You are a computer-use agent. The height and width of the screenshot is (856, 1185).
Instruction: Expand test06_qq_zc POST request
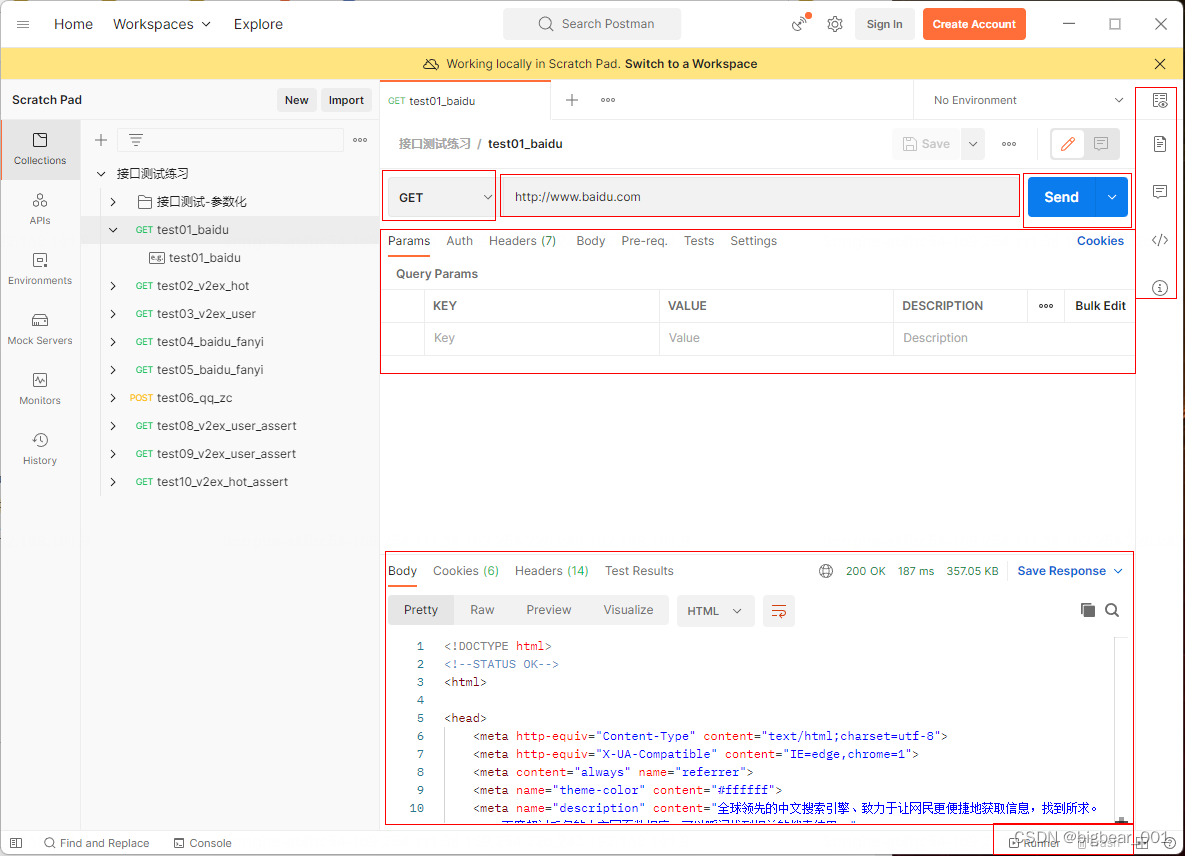point(113,397)
